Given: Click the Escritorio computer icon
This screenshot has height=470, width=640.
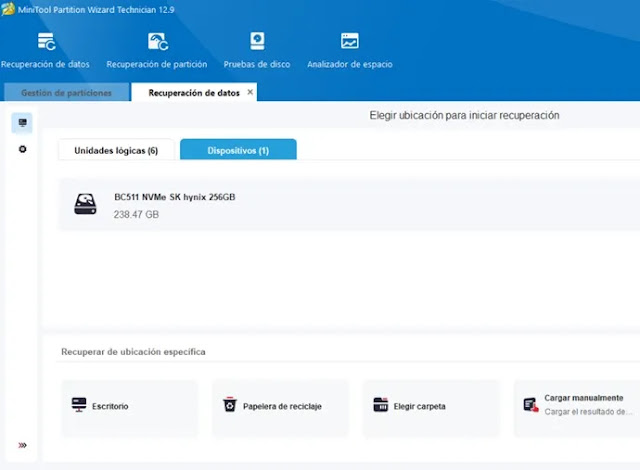Looking at the screenshot, I should pyautogui.click(x=79, y=405).
